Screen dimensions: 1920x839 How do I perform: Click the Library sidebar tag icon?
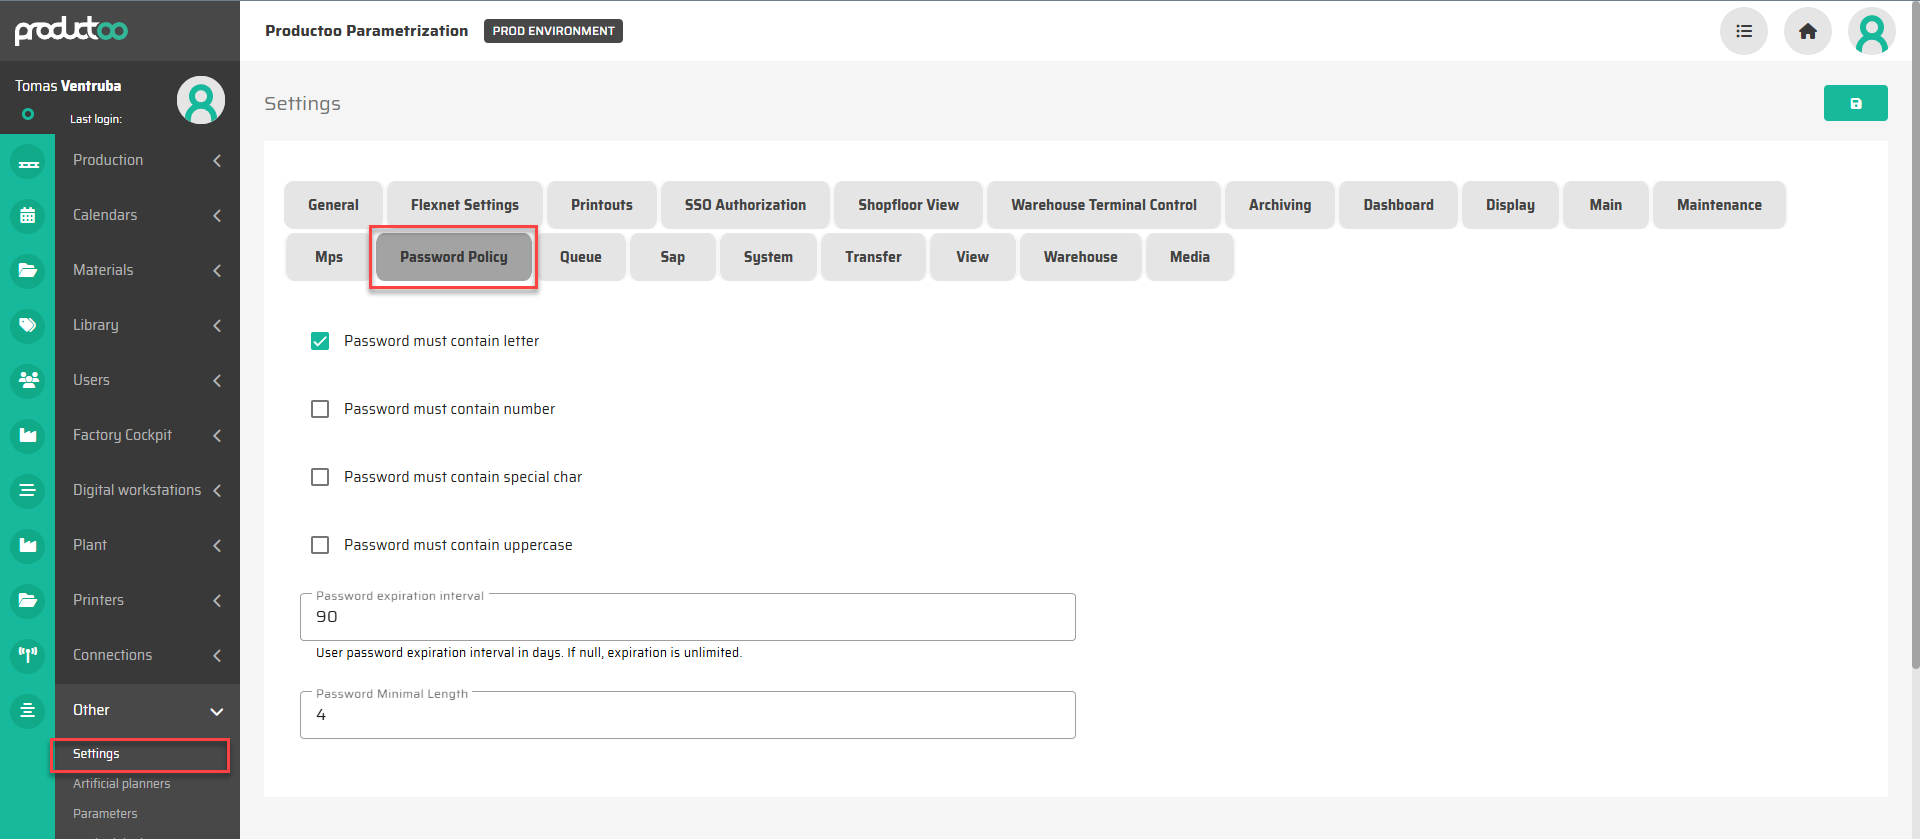click(x=28, y=325)
